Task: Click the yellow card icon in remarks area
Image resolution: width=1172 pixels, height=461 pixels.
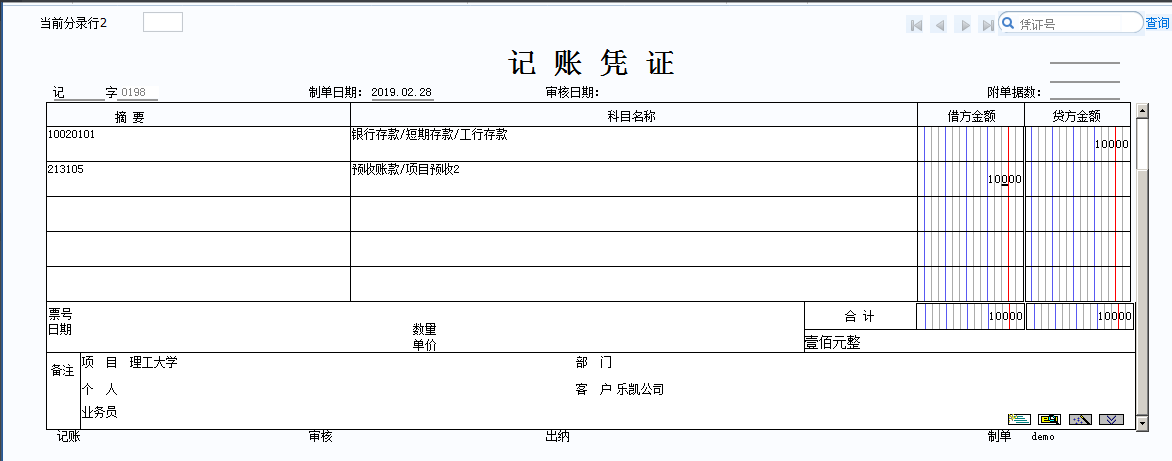Action: tap(1049, 418)
